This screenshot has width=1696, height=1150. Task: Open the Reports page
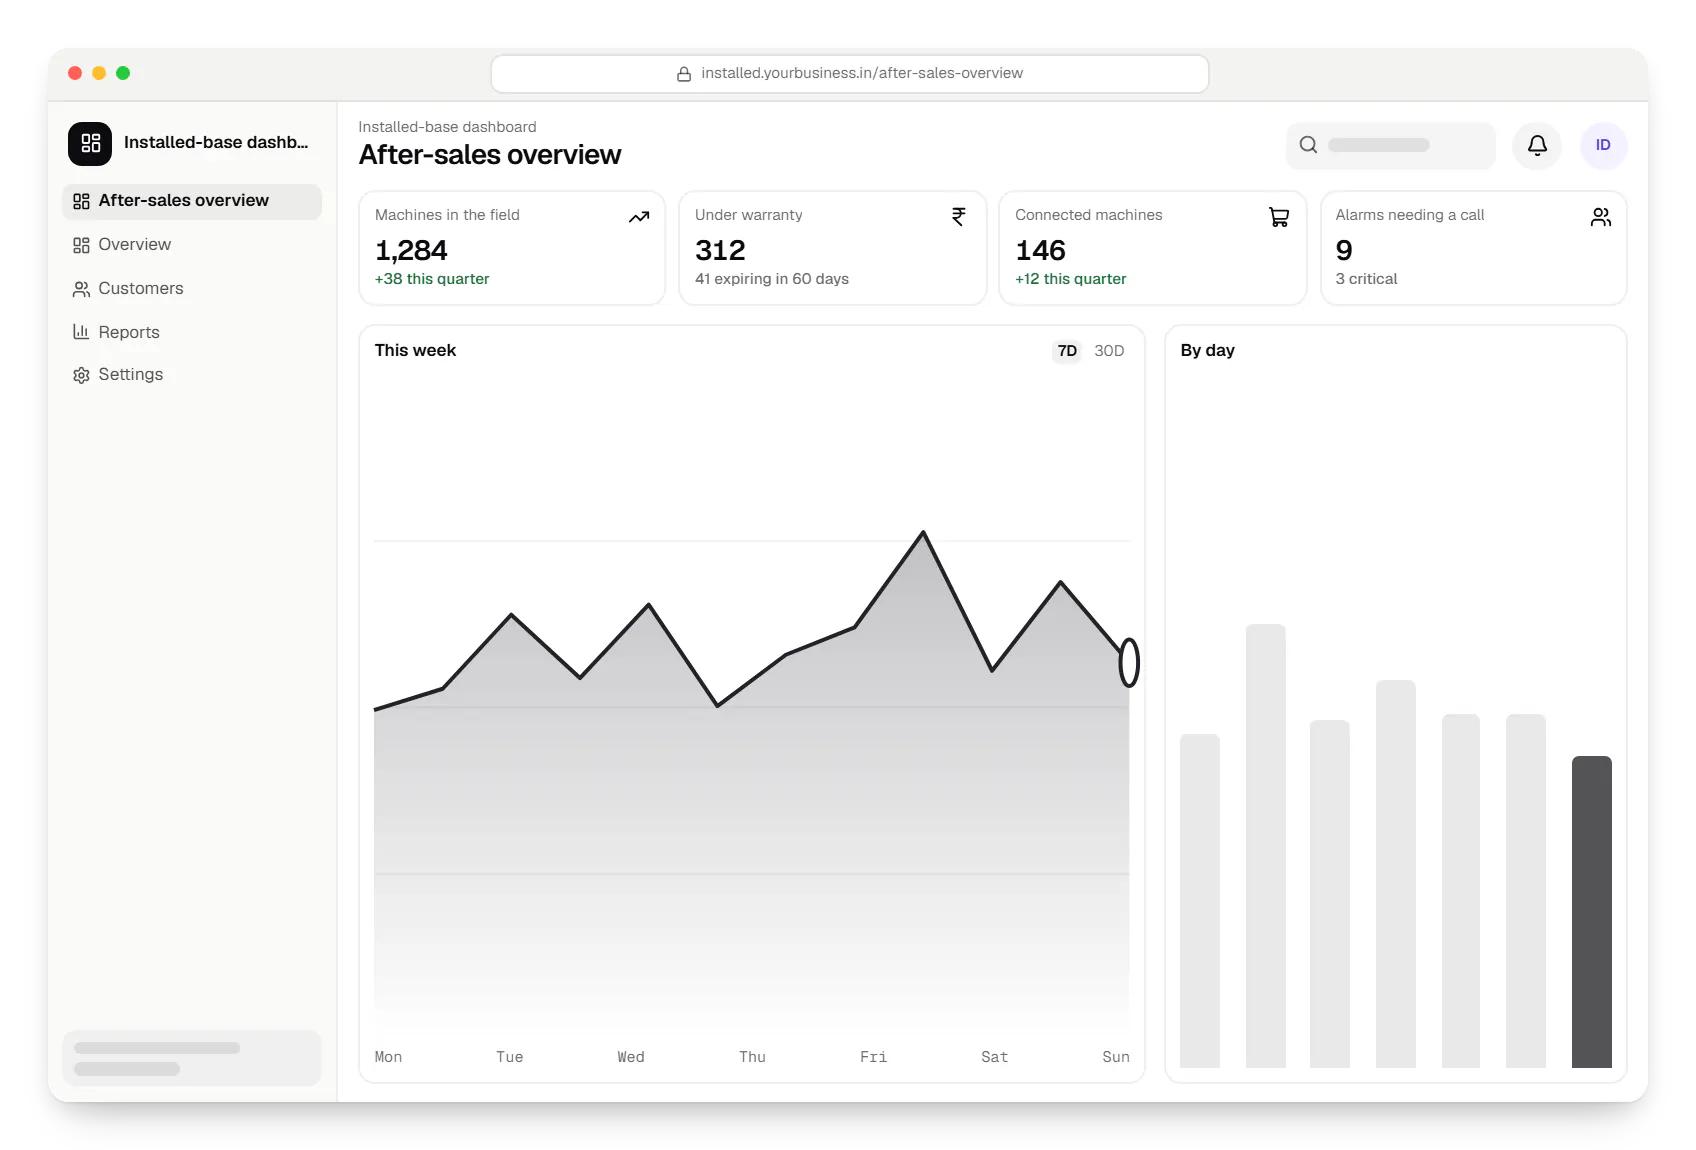pyautogui.click(x=192, y=332)
